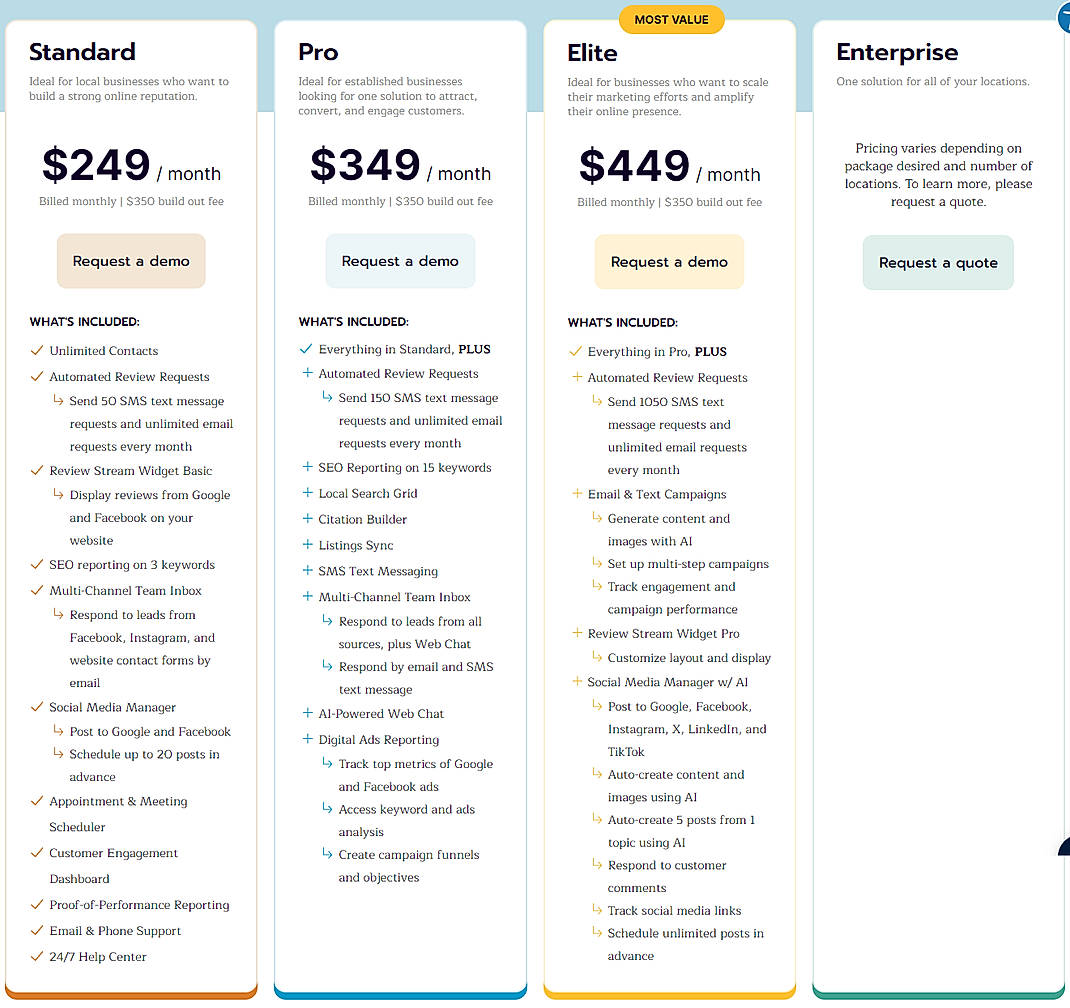Click the arrow icon beside Customize layout and display
This screenshot has height=1008, width=1070.
tap(597, 657)
